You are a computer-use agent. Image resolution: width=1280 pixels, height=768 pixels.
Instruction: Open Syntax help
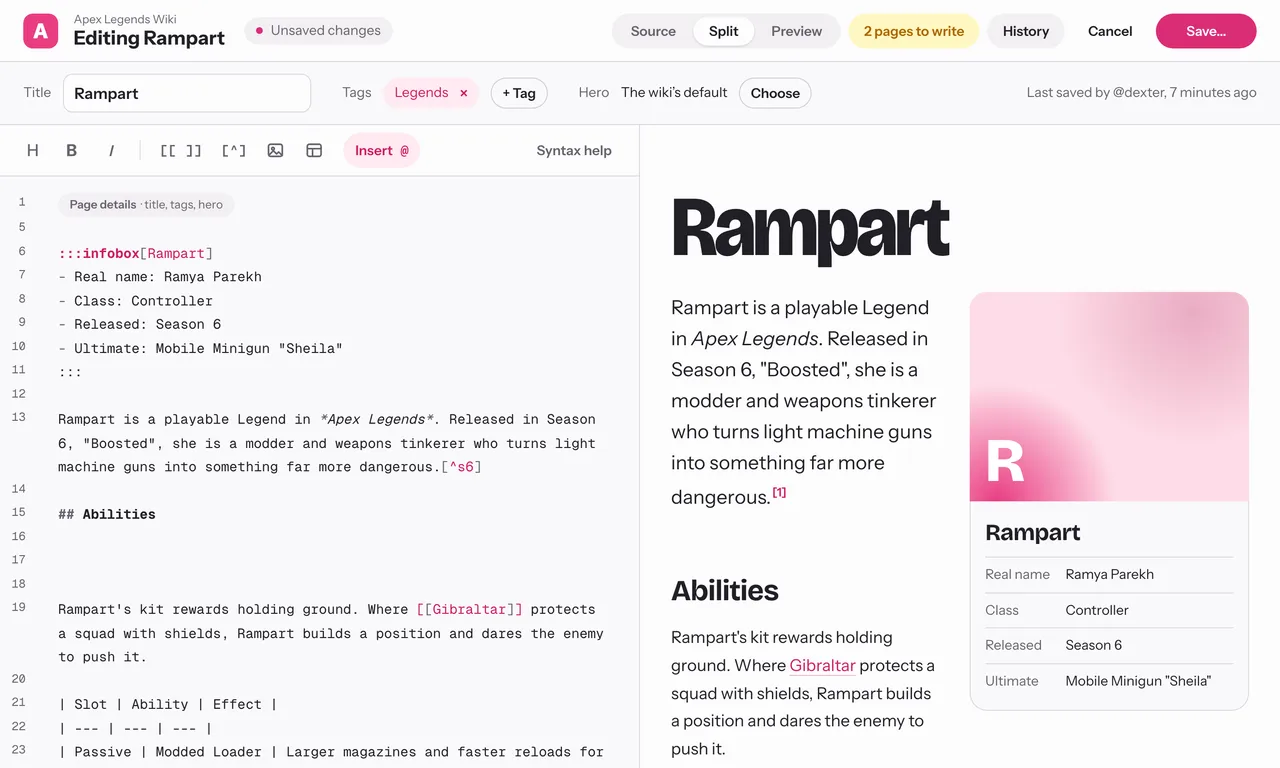tap(574, 150)
